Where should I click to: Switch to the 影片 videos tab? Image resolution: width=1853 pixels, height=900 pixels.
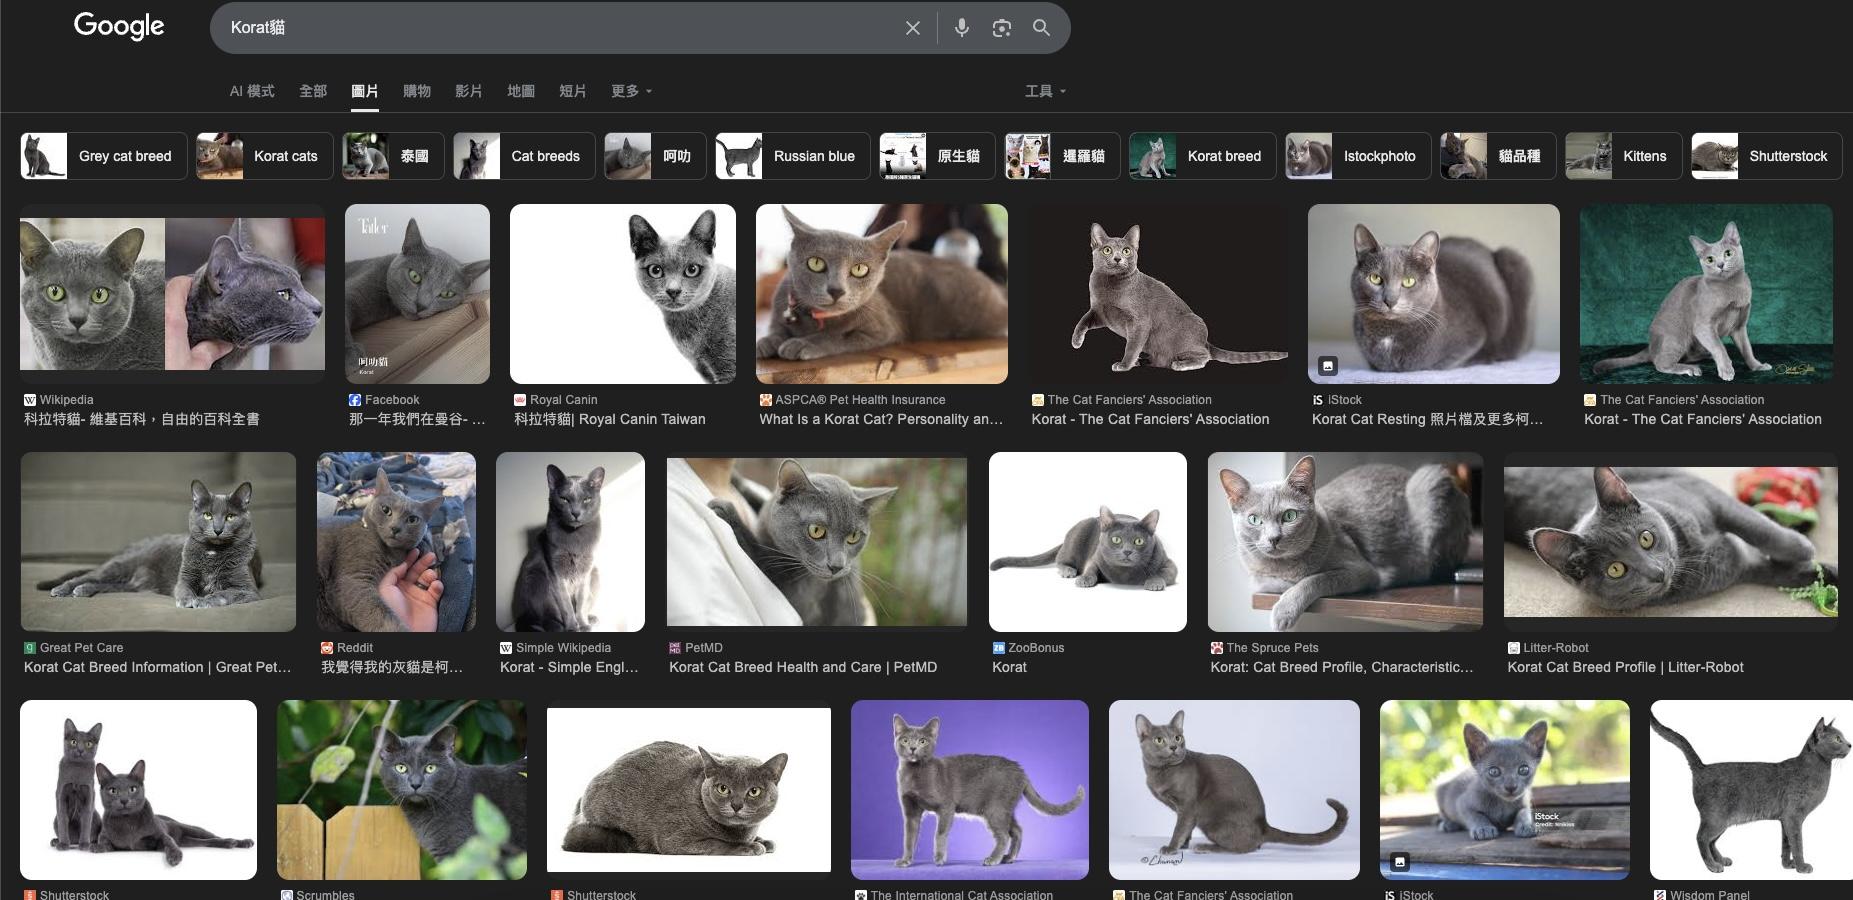(468, 91)
